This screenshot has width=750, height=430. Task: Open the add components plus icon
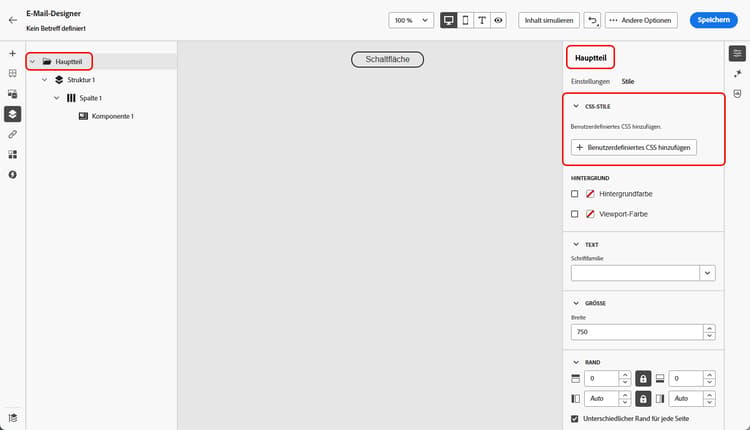pyautogui.click(x=12, y=53)
